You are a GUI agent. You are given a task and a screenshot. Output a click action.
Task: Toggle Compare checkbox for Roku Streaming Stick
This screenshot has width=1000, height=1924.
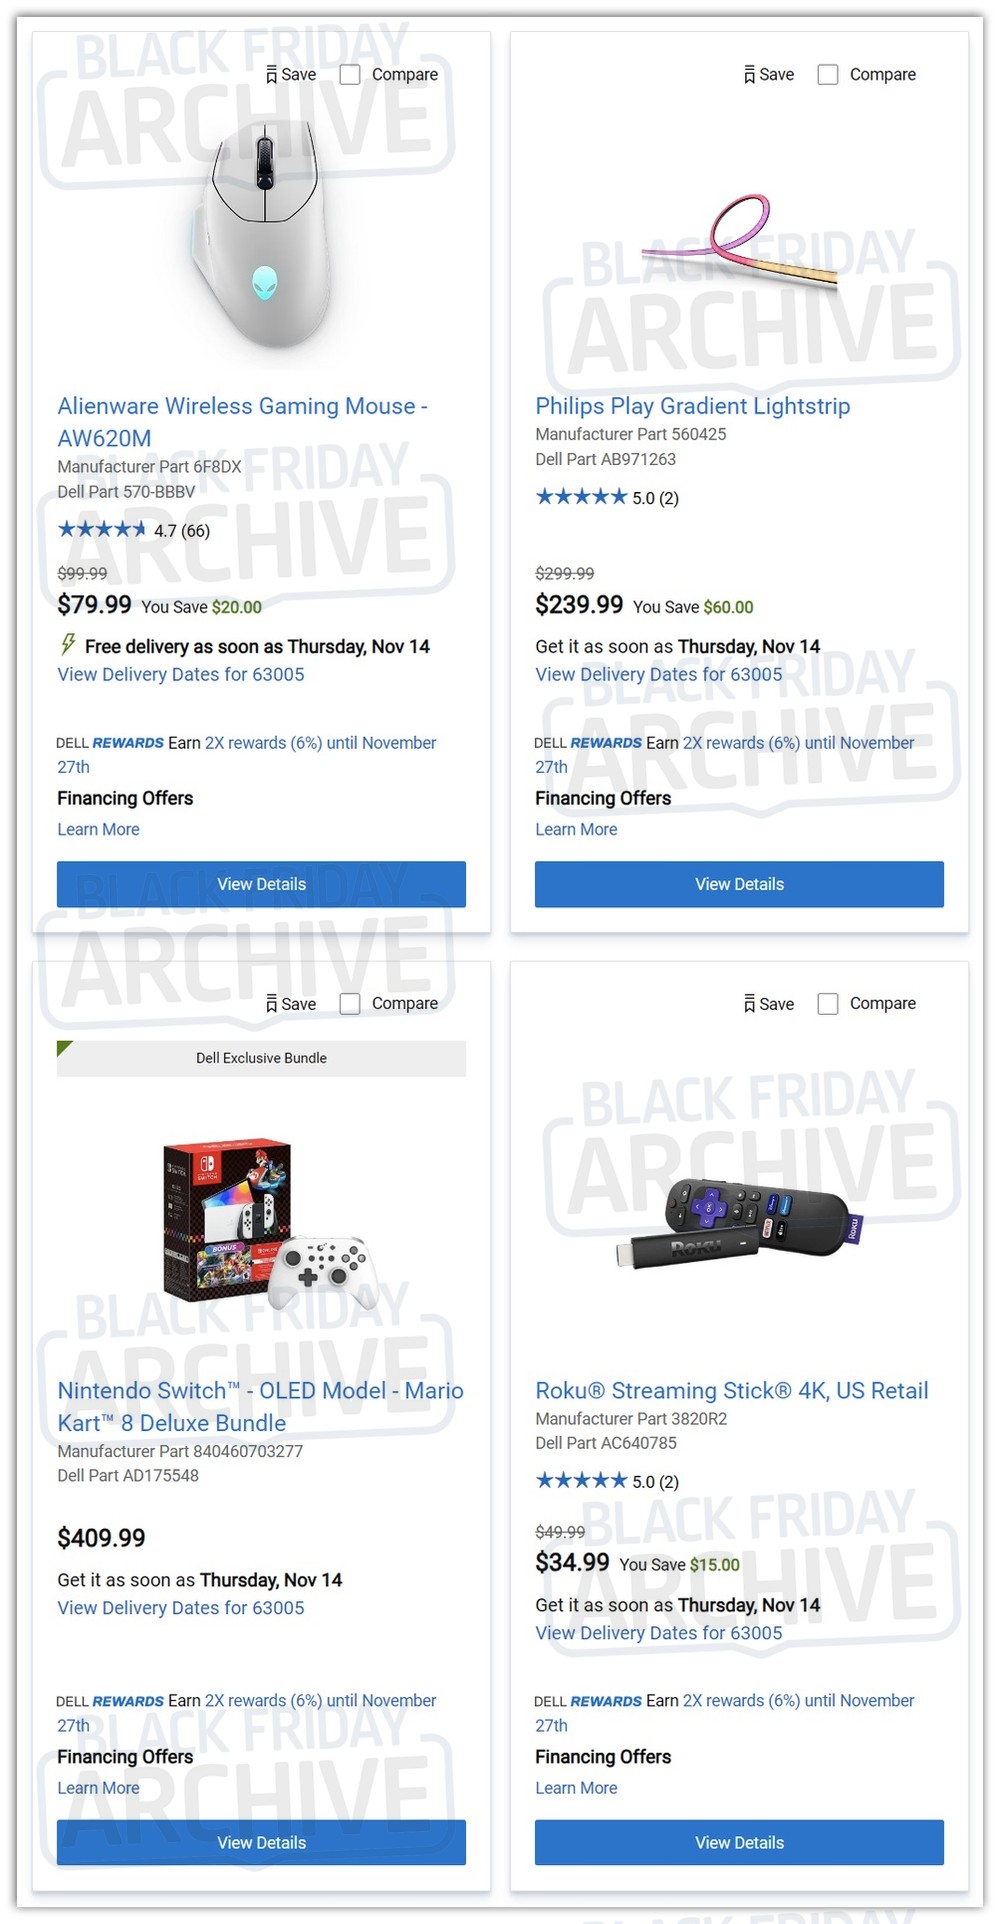point(828,1004)
